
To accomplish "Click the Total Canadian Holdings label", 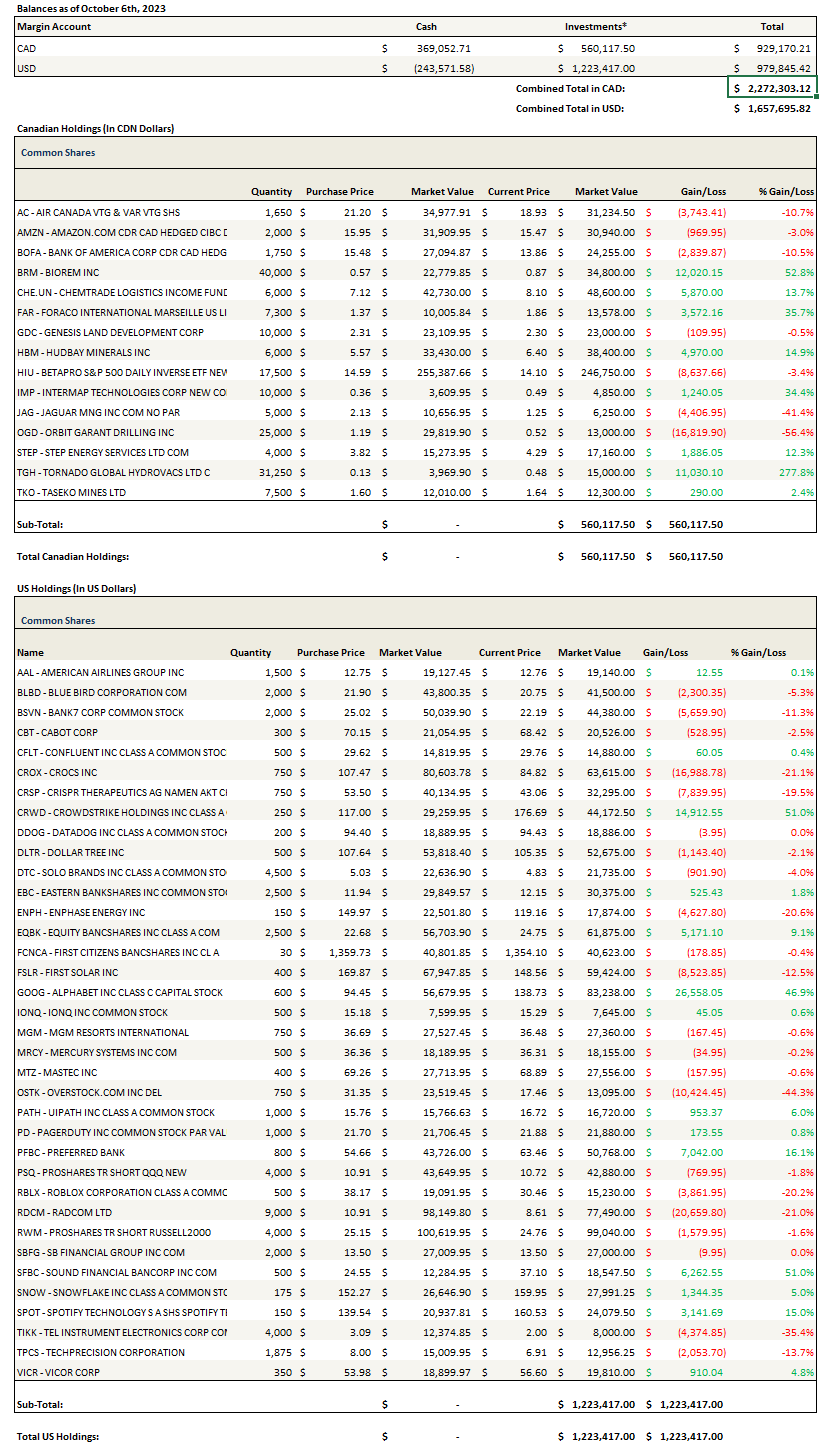I will coord(73,556).
